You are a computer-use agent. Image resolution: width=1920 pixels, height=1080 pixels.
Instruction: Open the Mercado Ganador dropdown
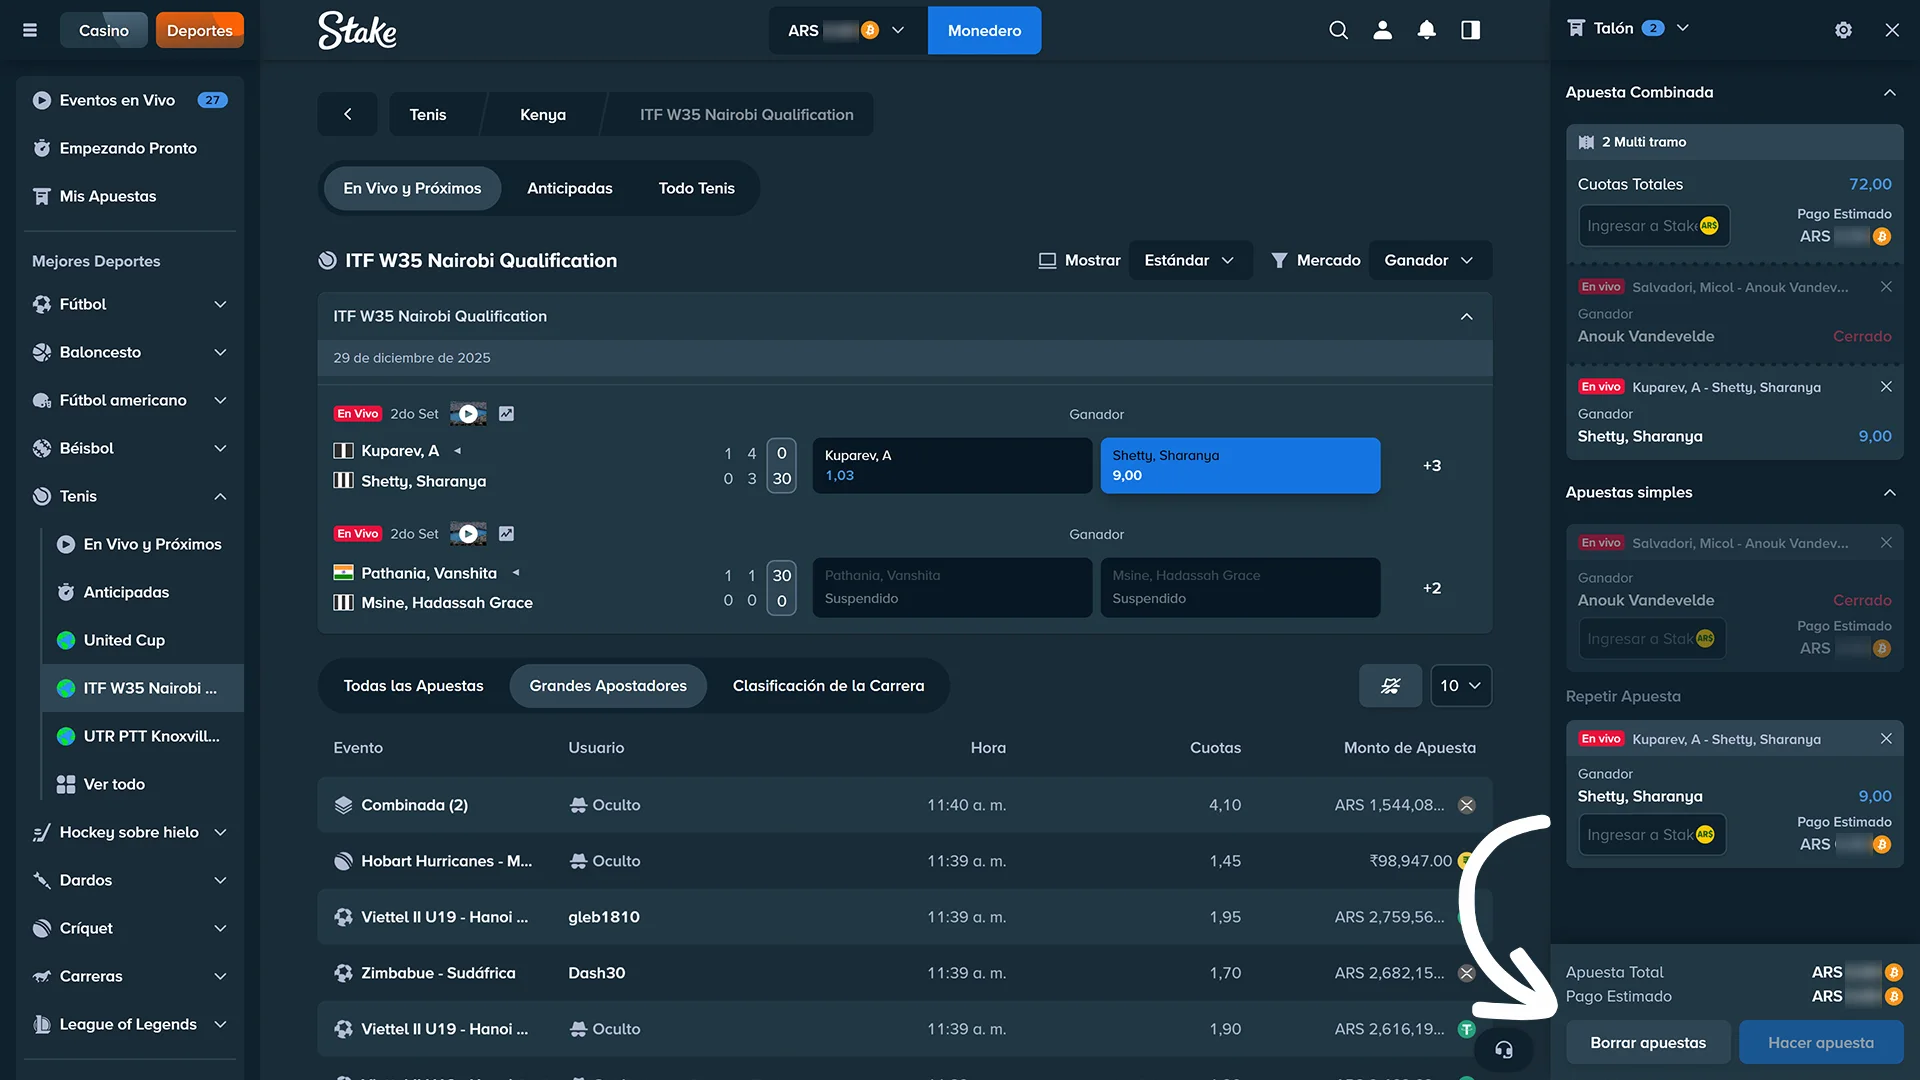click(x=1430, y=260)
